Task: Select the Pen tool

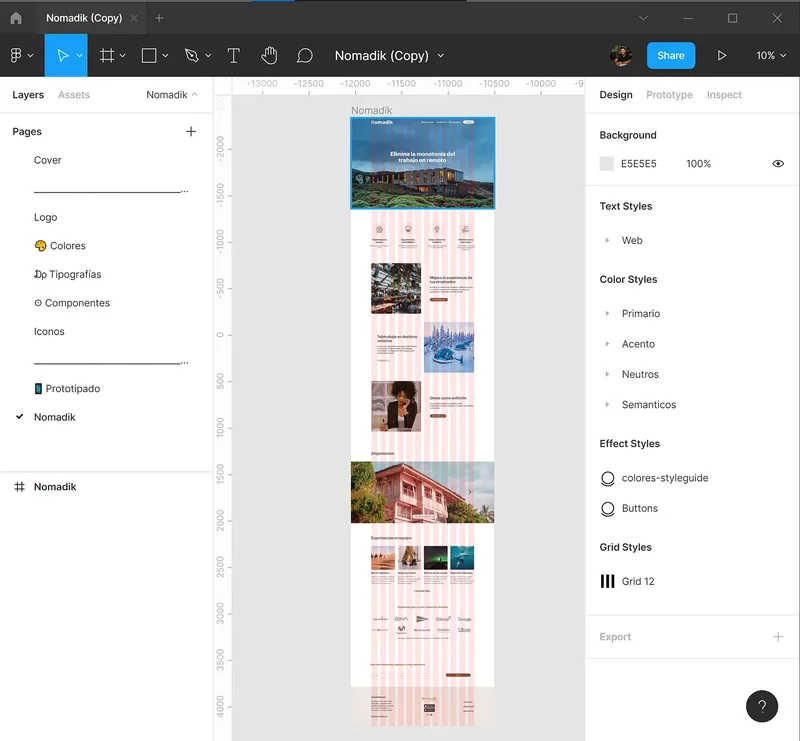Action: (x=191, y=55)
